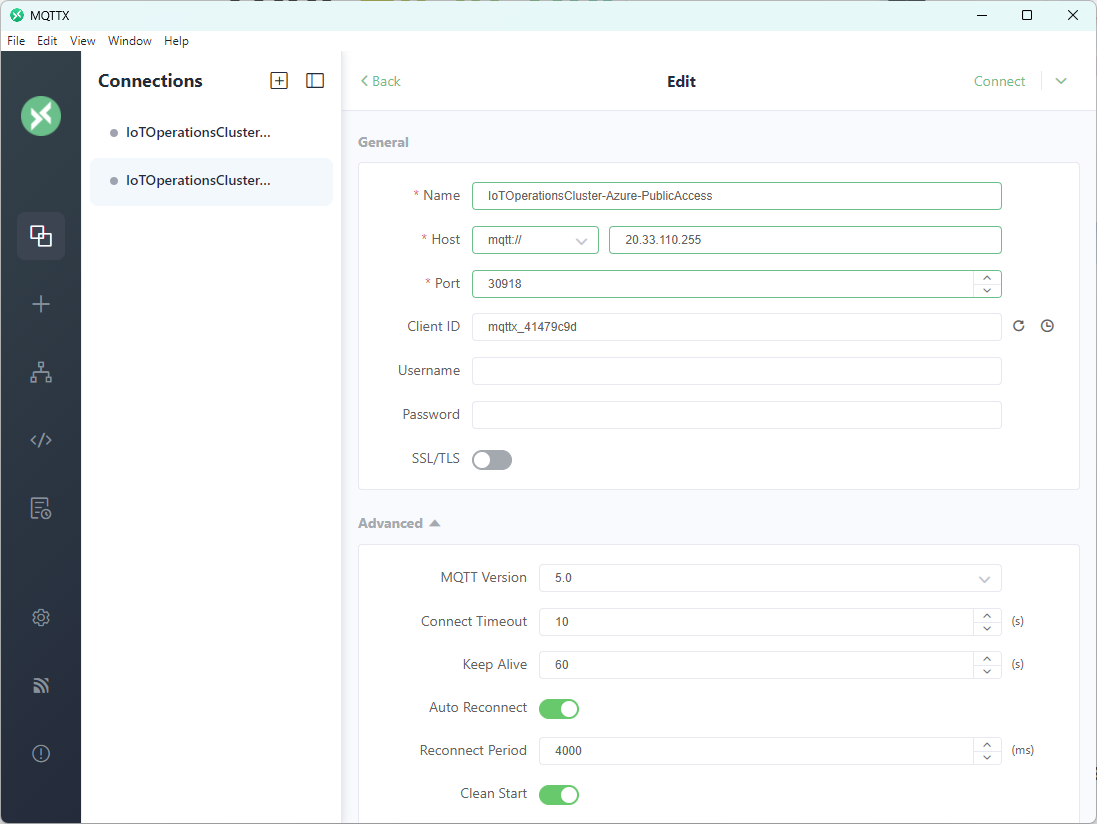Turn off the Clean Start switch
1097x824 pixels.
(x=559, y=795)
